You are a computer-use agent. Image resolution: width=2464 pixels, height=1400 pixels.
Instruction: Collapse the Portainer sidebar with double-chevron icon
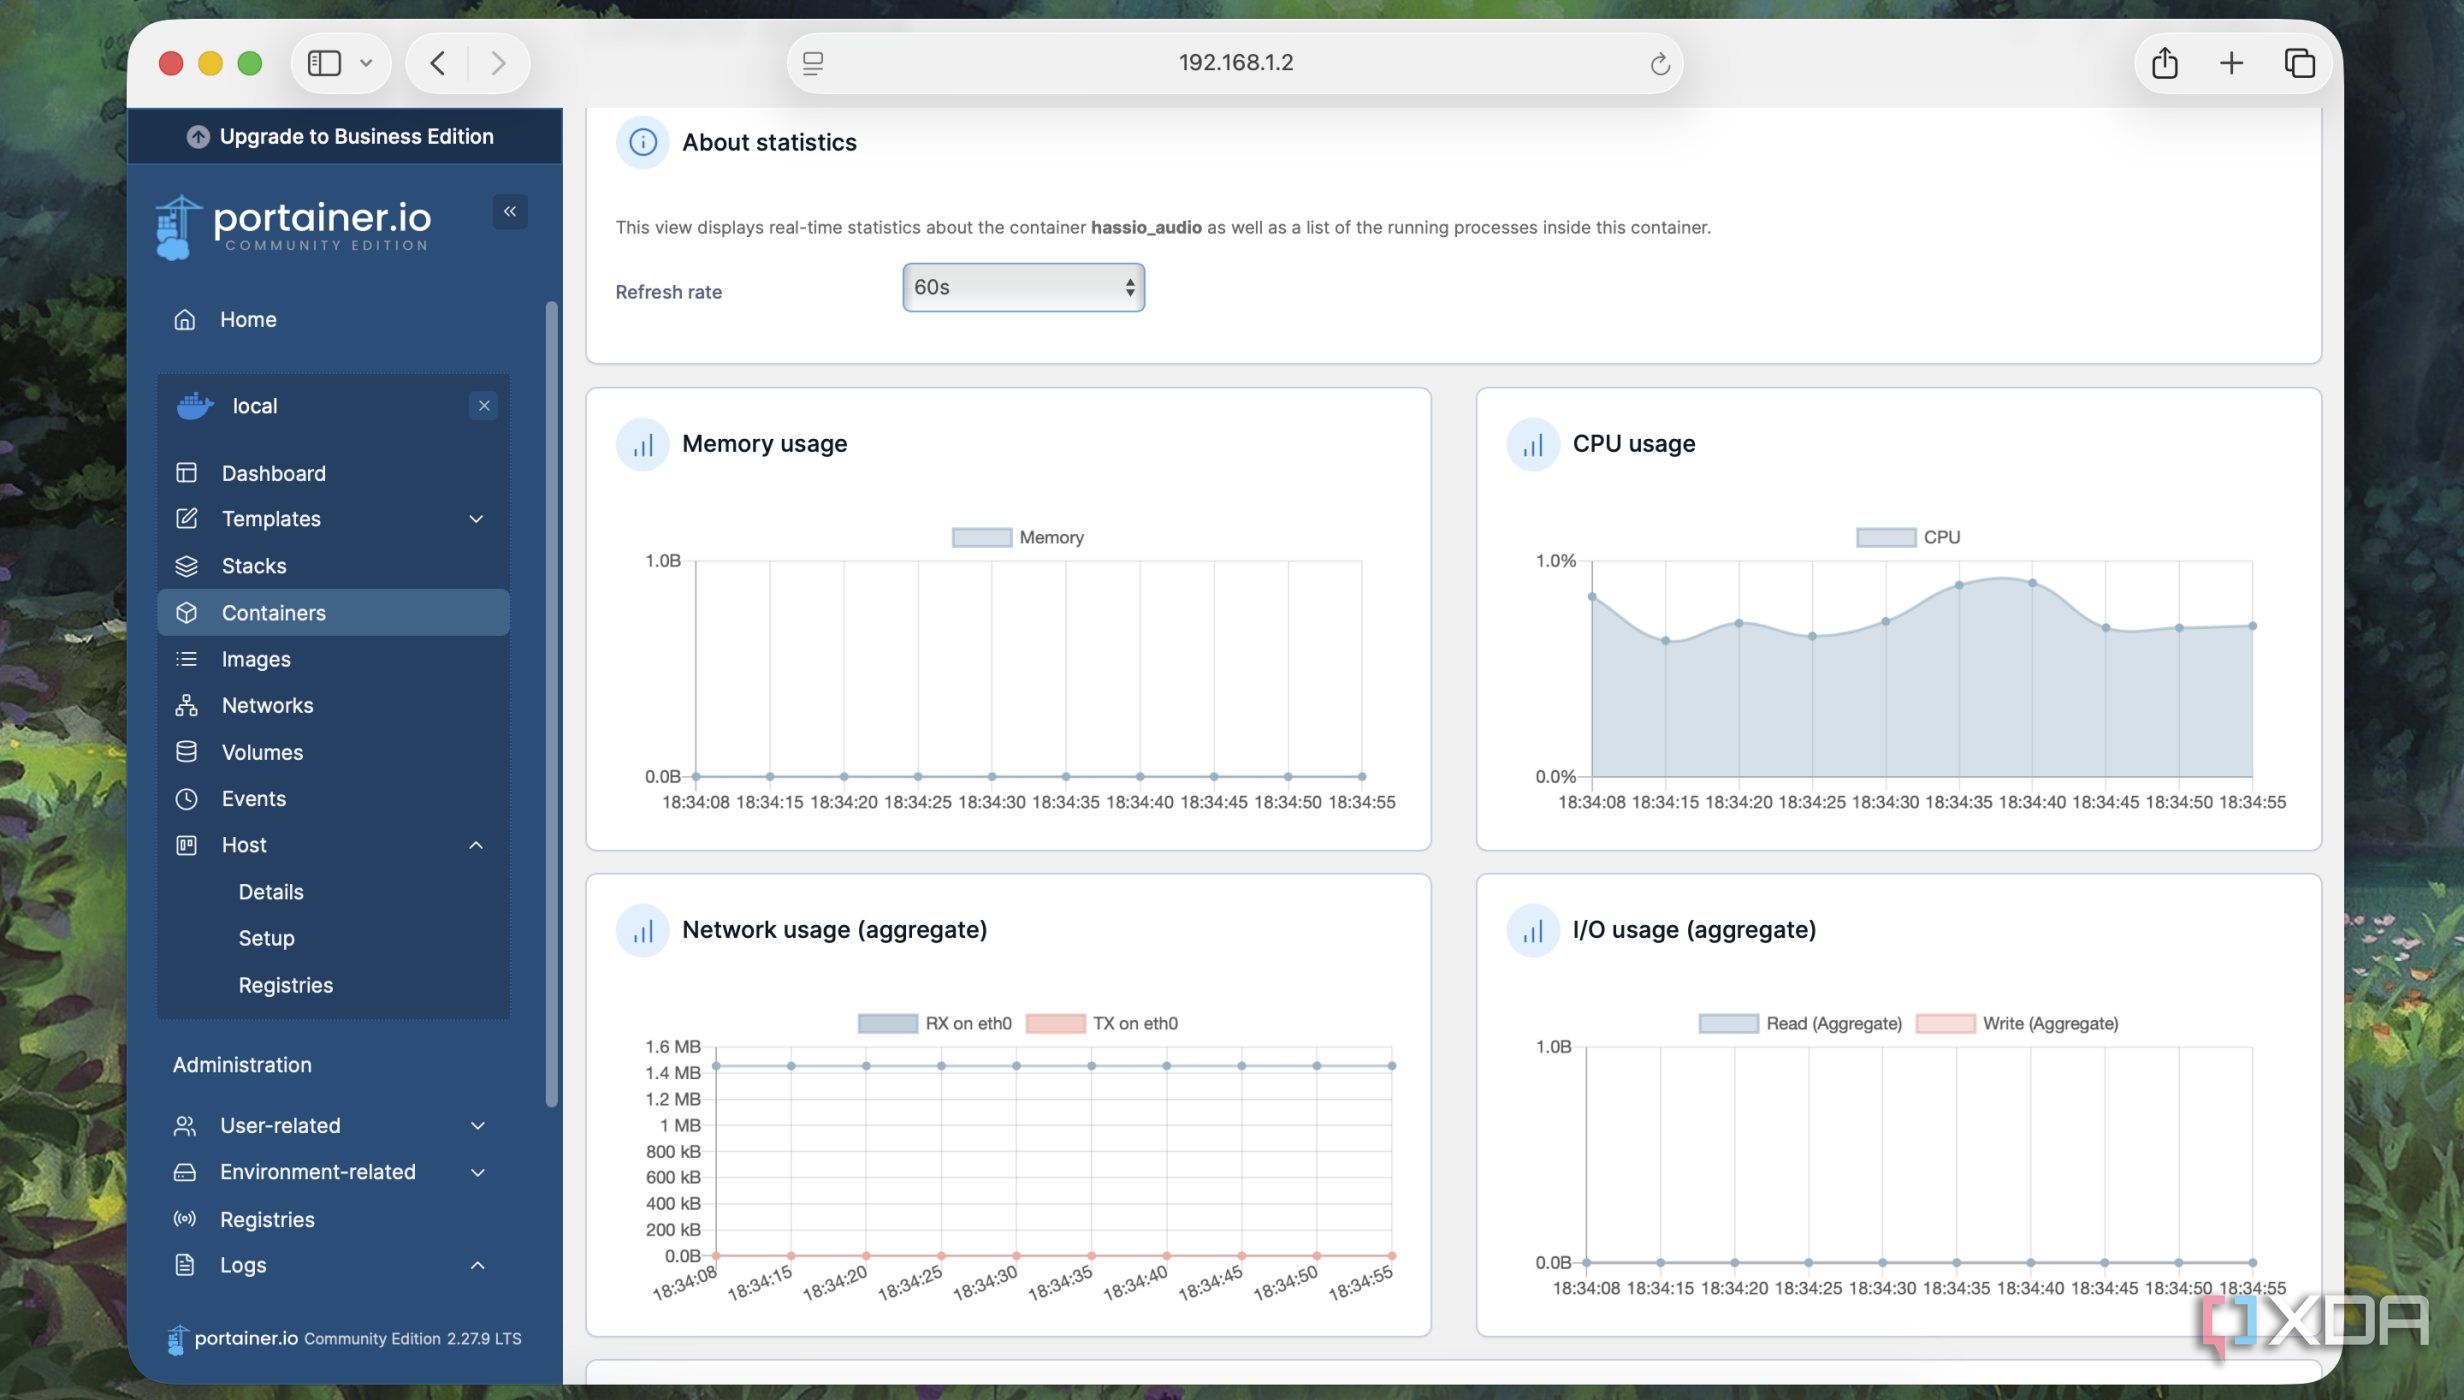pos(510,211)
